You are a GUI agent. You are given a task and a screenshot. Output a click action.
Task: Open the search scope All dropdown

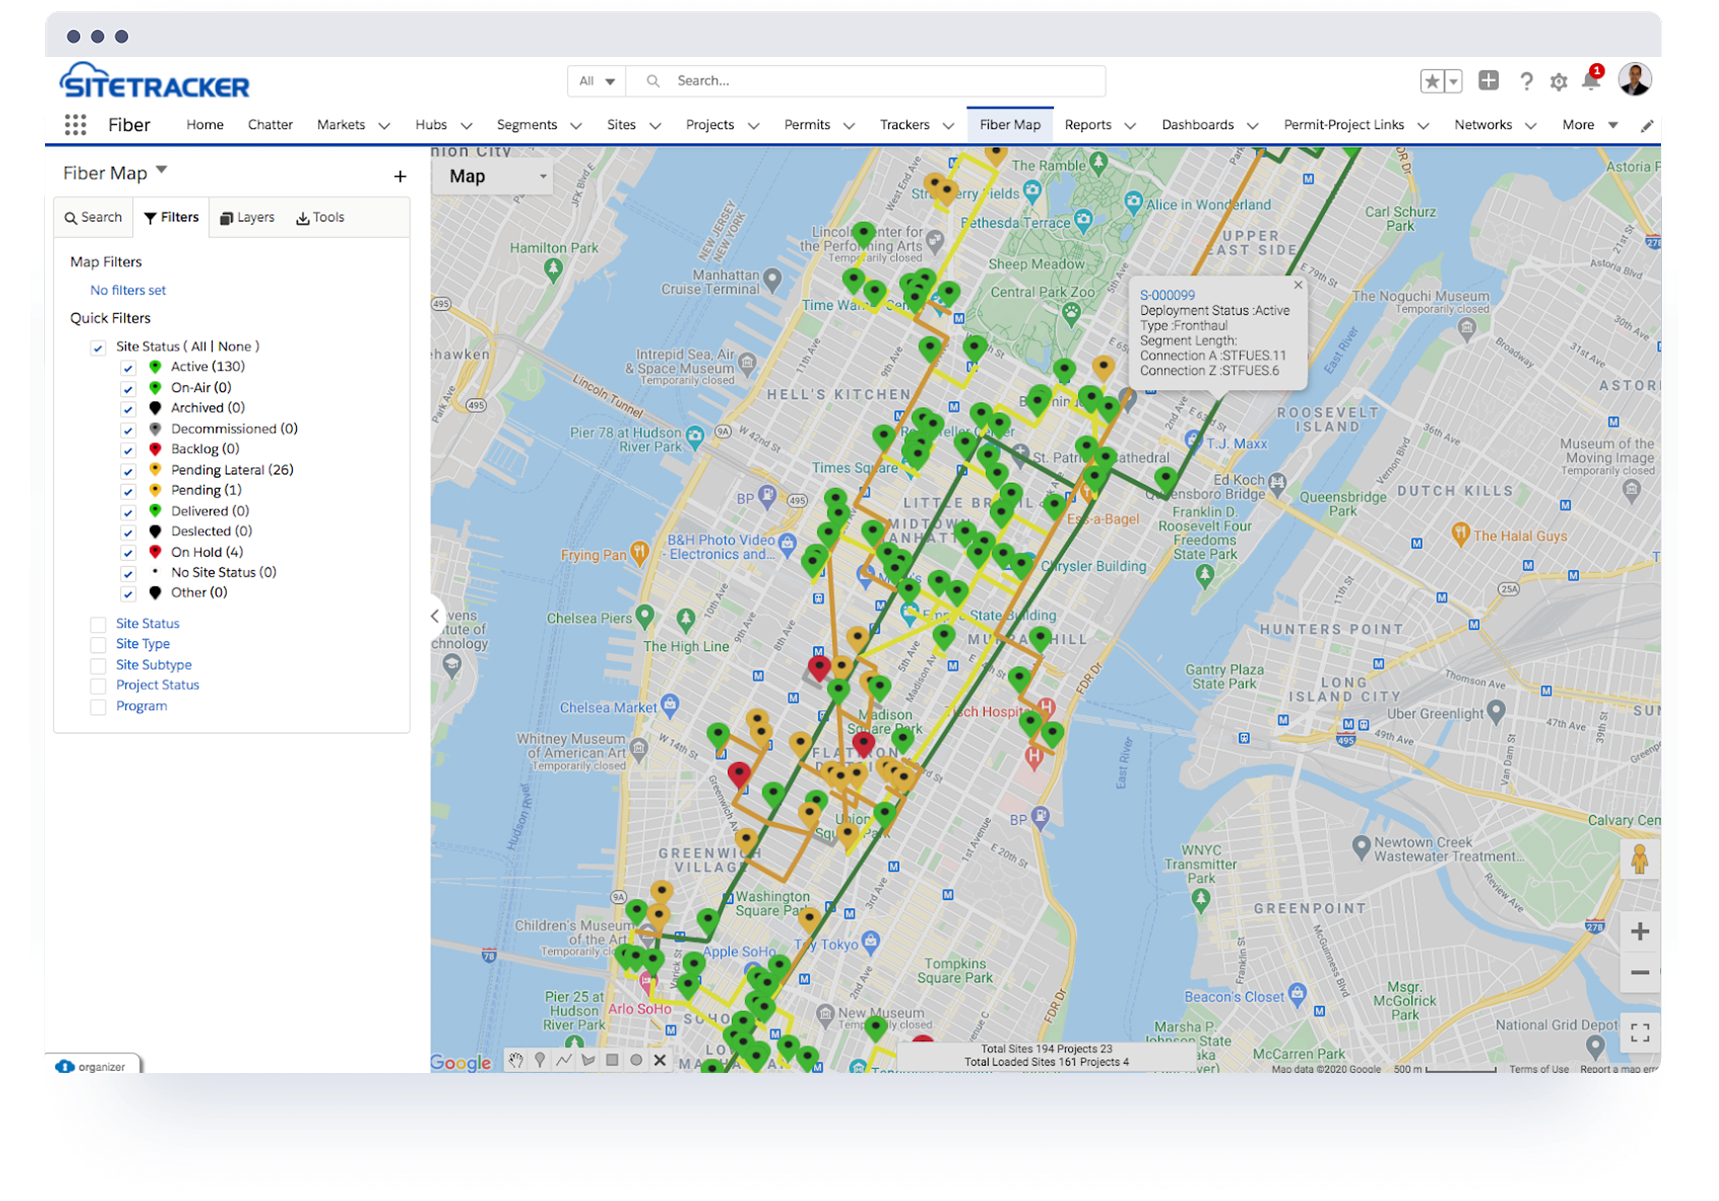pyautogui.click(x=597, y=81)
